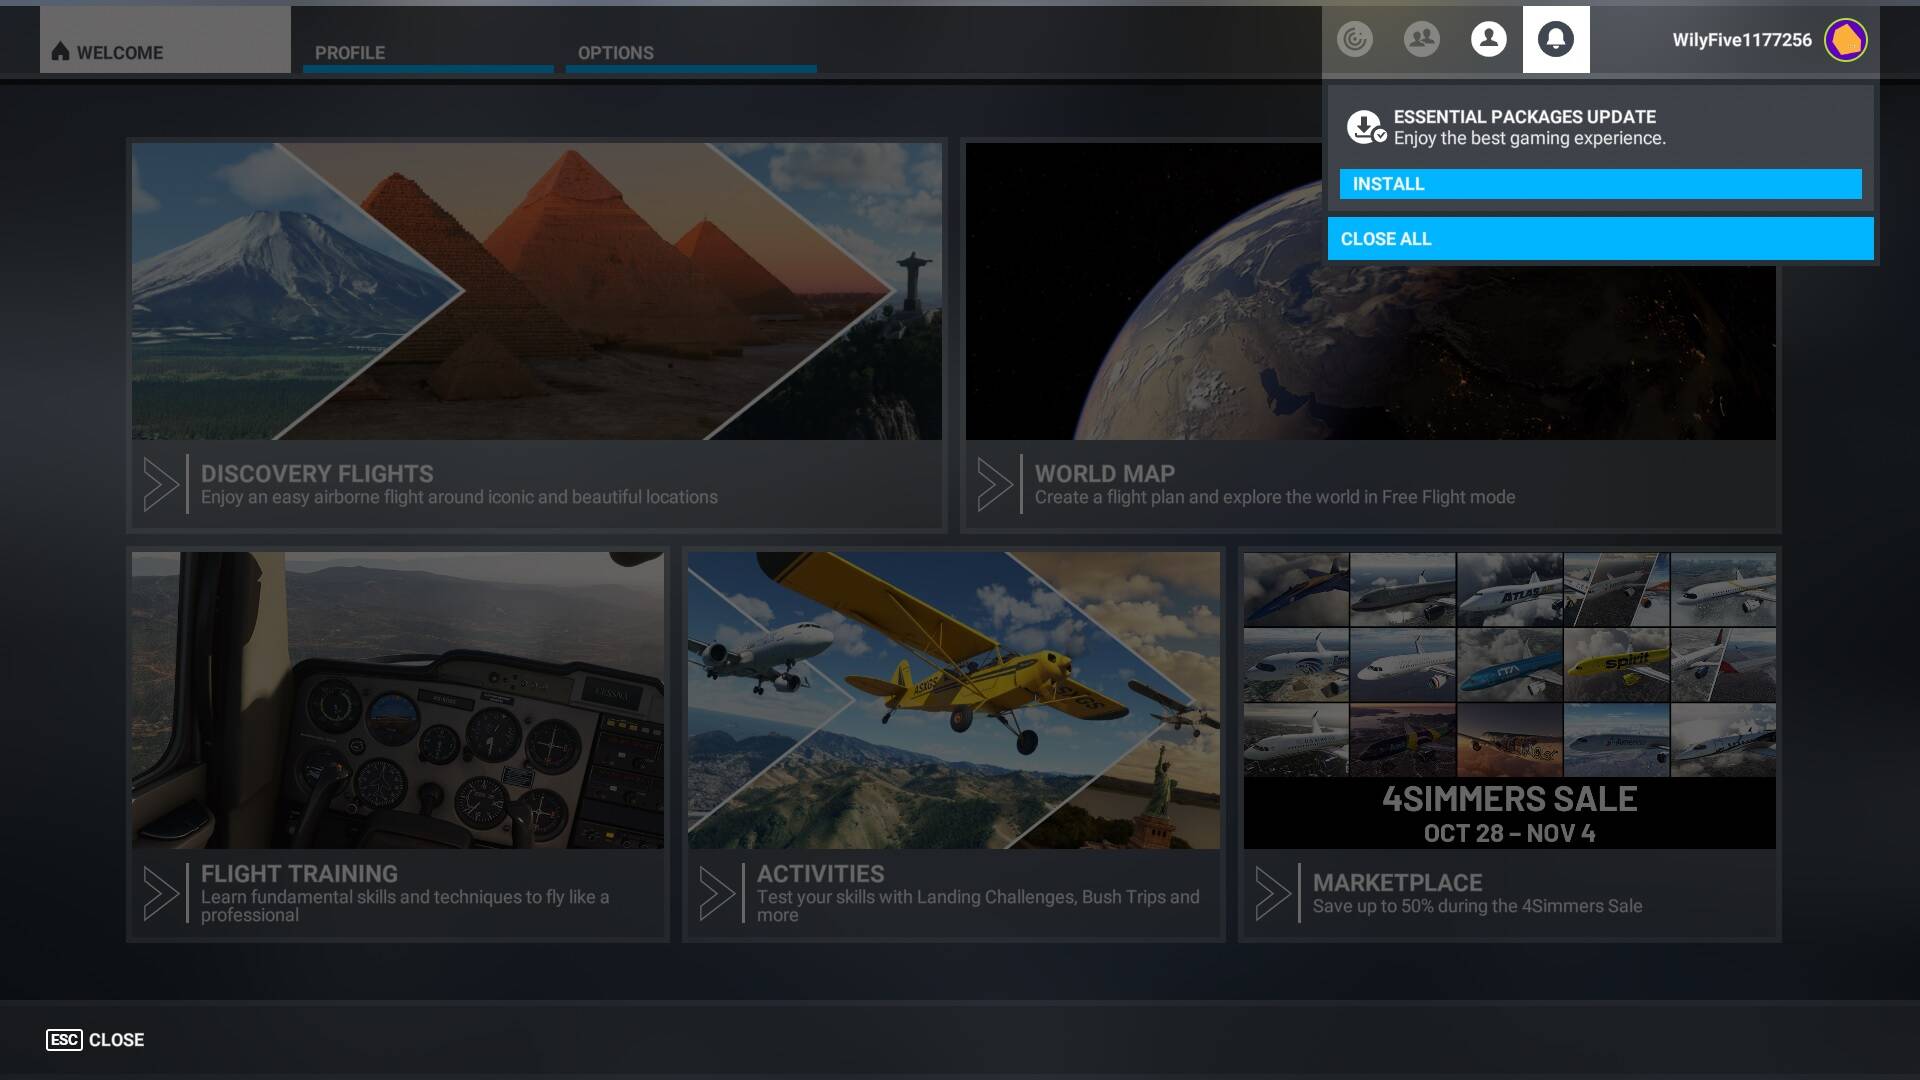Click the WilyFive1177256 username
Screen dimensions: 1920x1080
click(1742, 40)
